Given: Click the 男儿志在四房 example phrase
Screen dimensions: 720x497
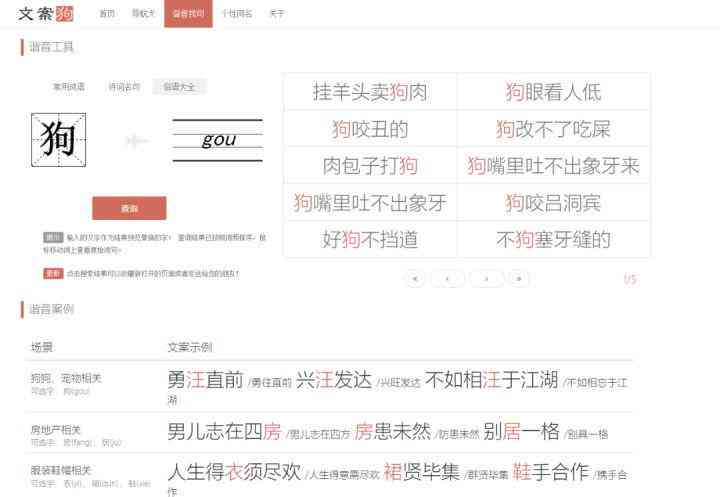Looking at the screenshot, I should (224, 431).
